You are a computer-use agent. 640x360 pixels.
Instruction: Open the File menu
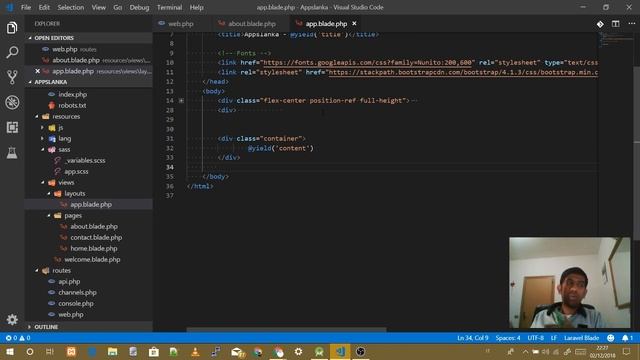[26, 7]
